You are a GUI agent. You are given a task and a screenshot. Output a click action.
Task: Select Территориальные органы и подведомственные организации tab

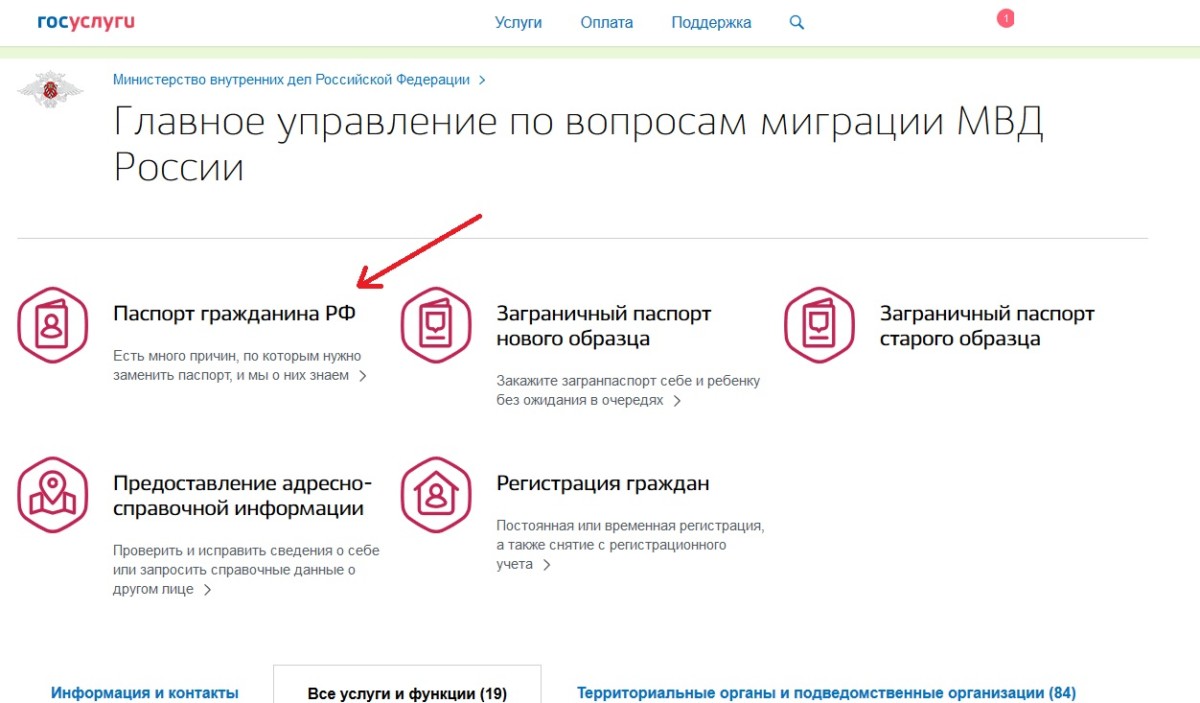click(x=826, y=692)
